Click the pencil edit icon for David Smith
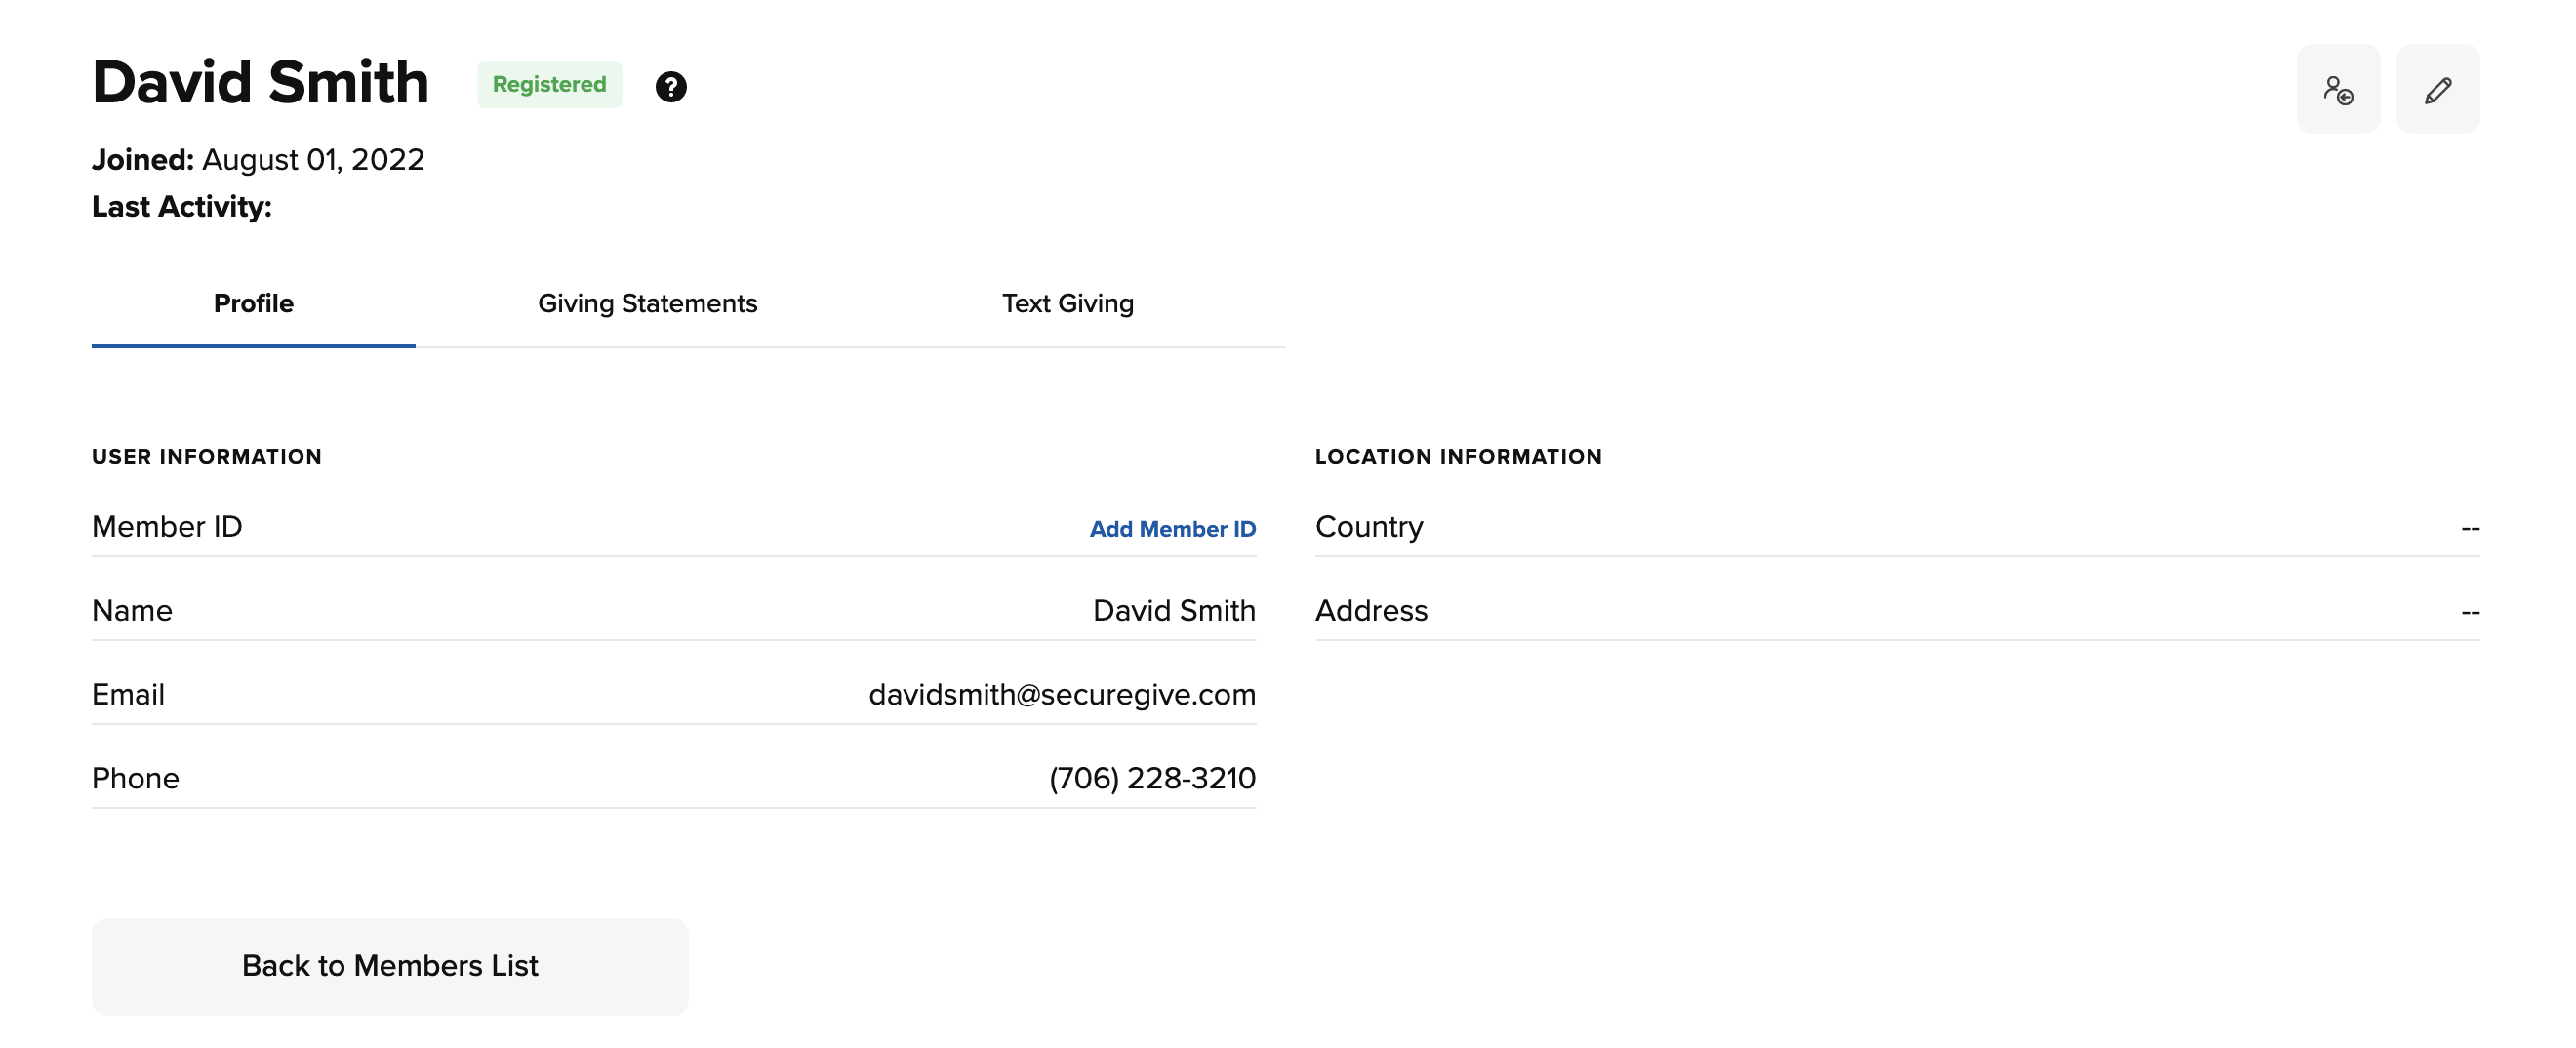This screenshot has width=2576, height=1048. 2437,89
